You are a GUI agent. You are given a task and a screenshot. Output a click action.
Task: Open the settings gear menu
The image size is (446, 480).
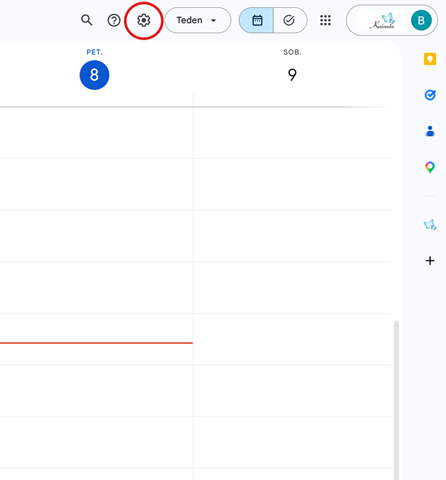[144, 20]
